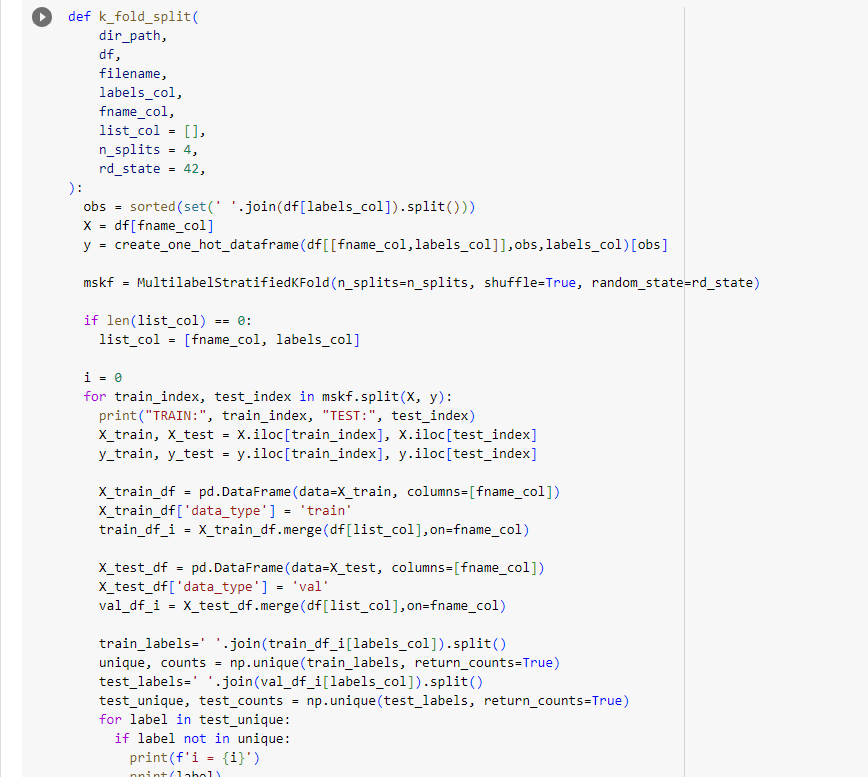
Task: Click the 'val' string value assignment
Action: coord(310,587)
